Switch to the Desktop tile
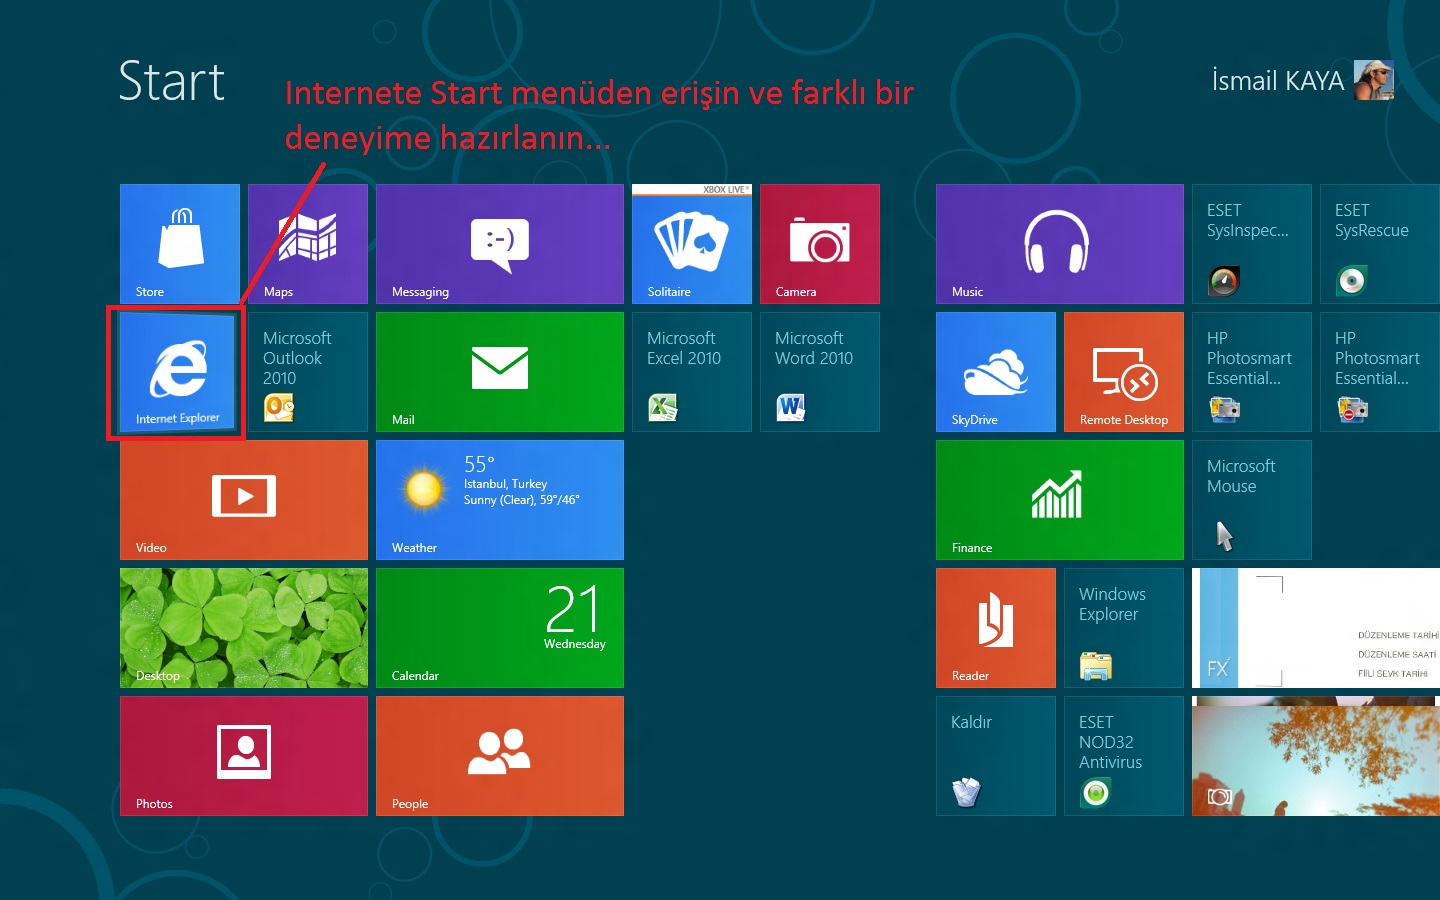 tap(244, 628)
